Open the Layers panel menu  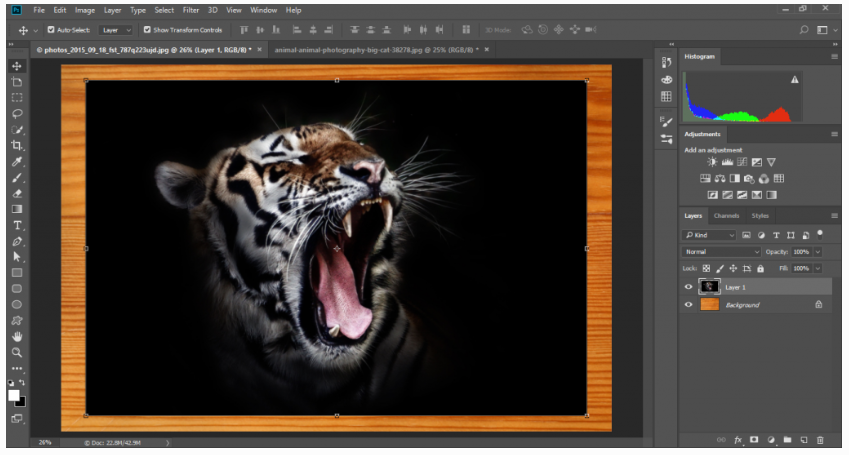(x=834, y=216)
